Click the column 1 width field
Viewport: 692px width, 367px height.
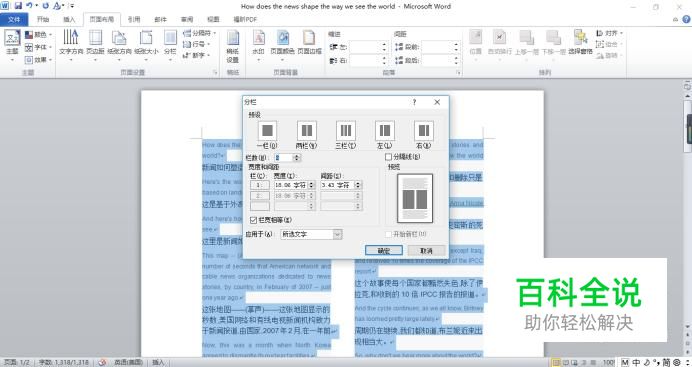tap(290, 185)
